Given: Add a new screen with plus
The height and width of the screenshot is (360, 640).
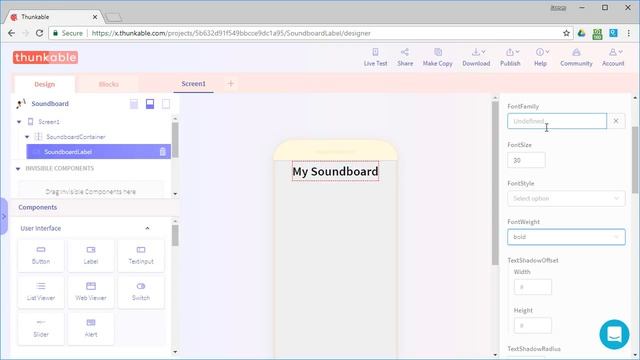Looking at the screenshot, I should coord(231,84).
